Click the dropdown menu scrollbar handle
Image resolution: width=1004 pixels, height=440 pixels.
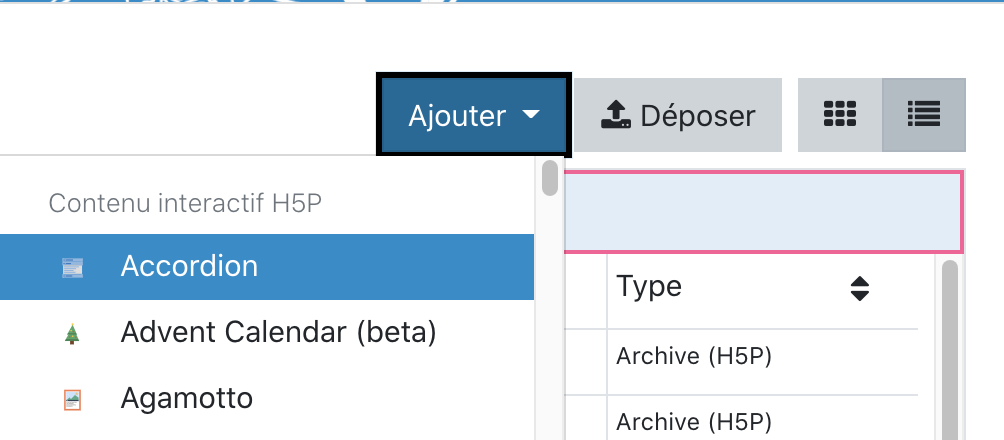549,177
